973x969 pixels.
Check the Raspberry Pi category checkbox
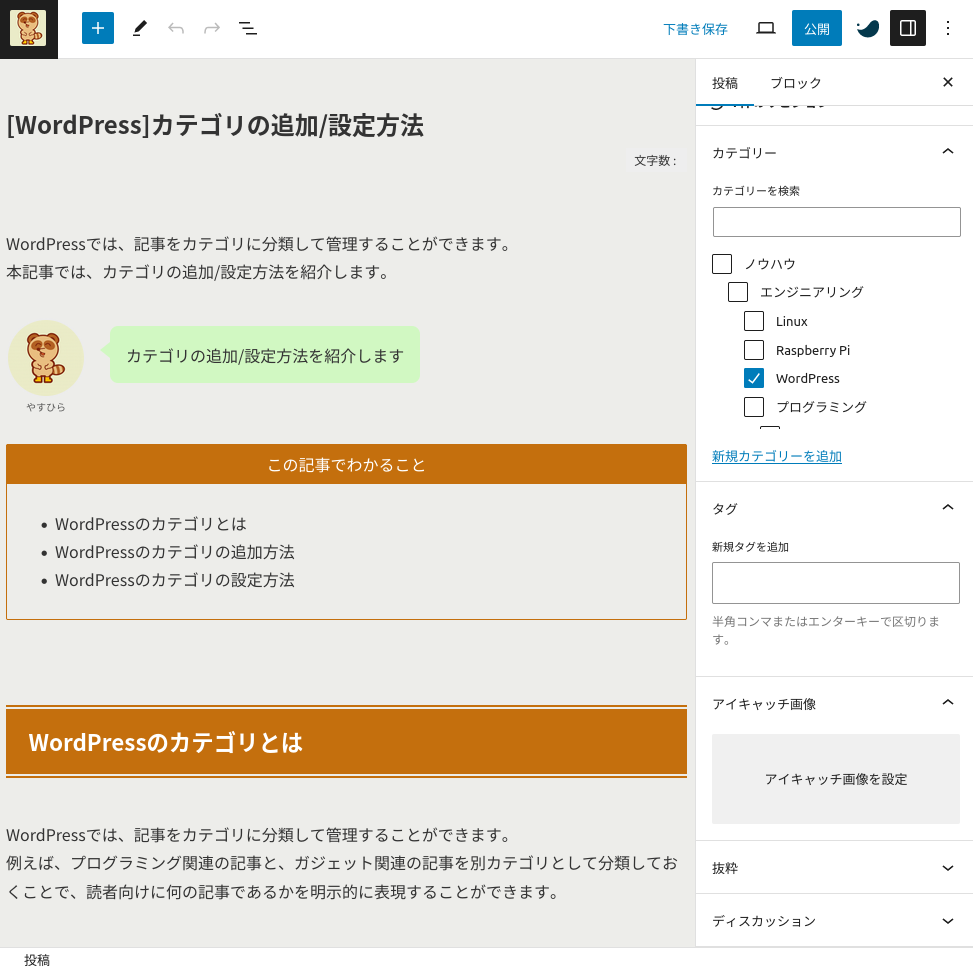(x=754, y=350)
